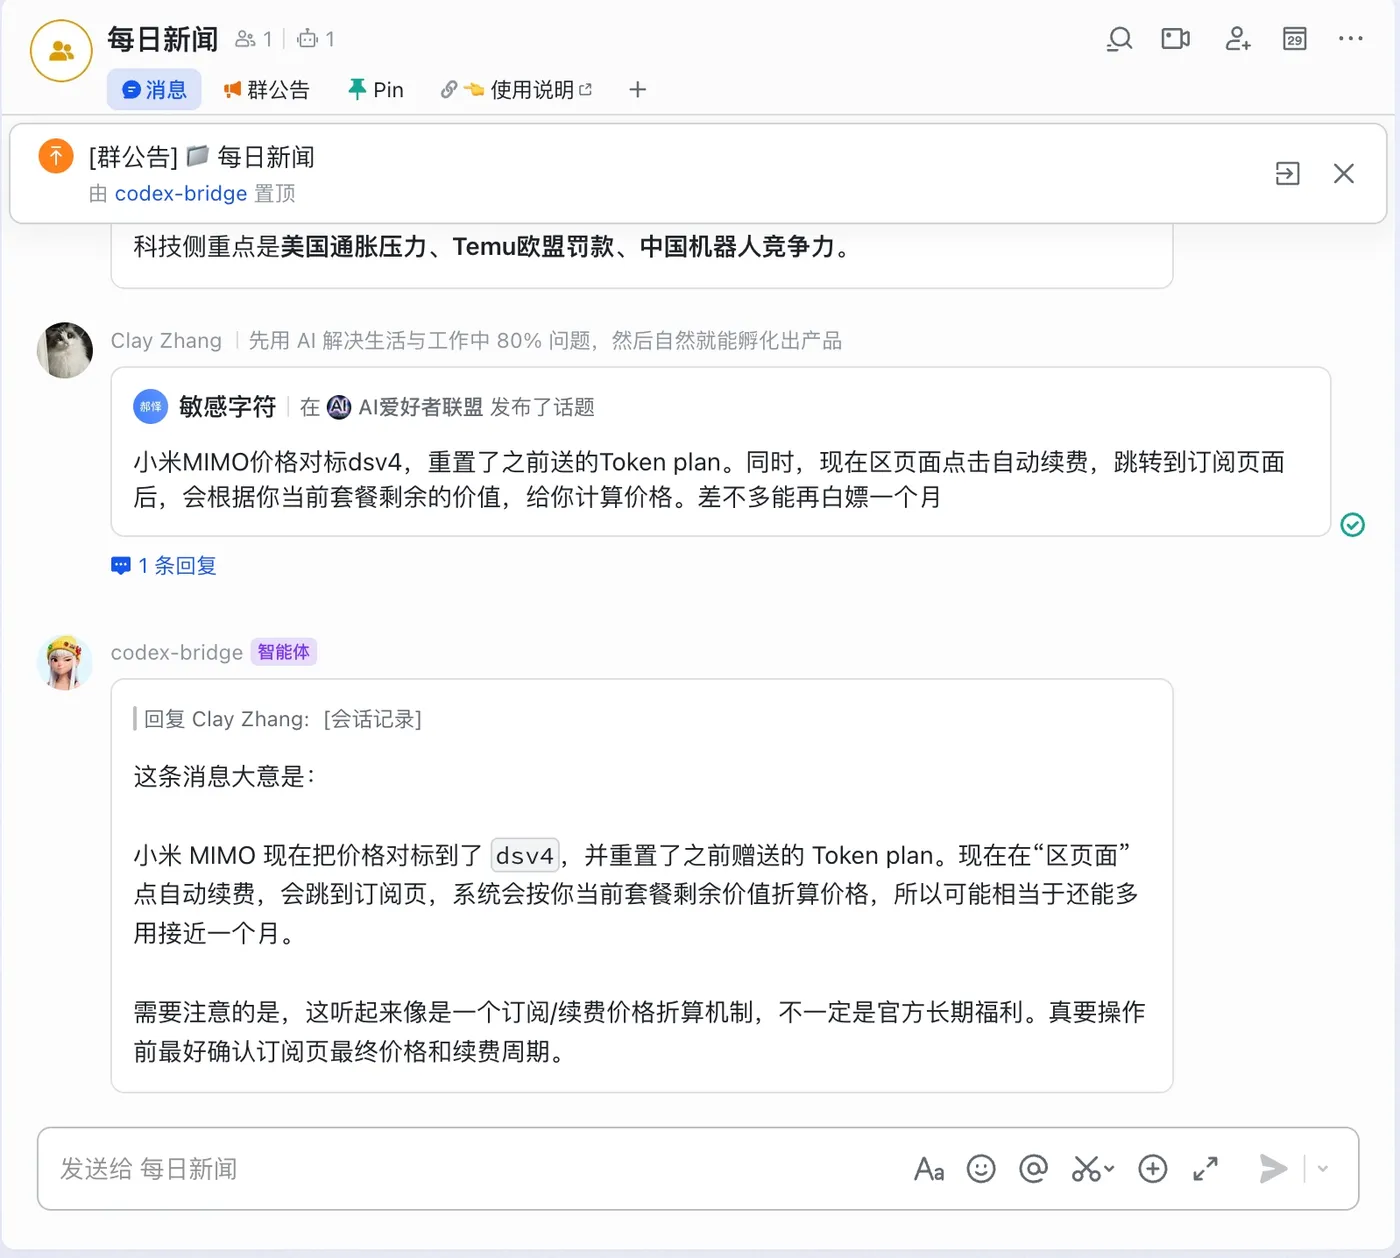View group member count

point(254,39)
